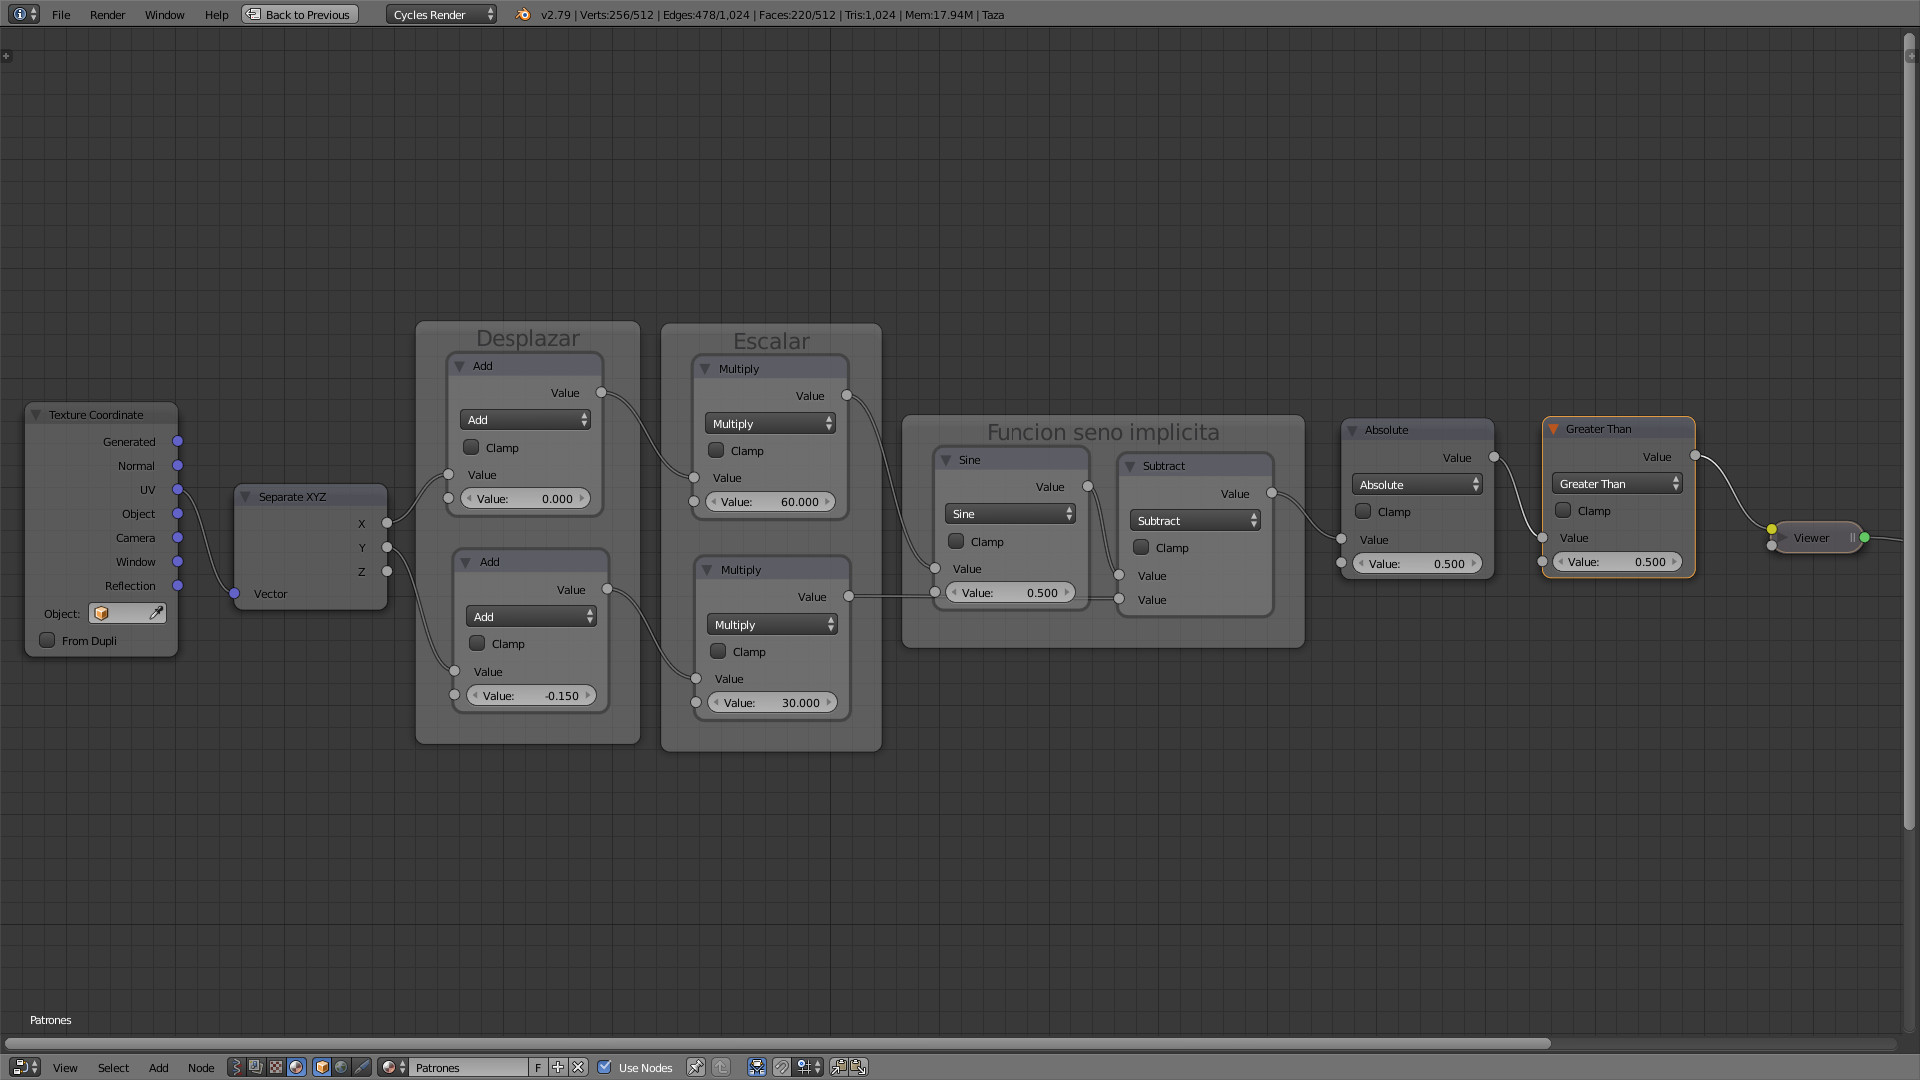Open the info editor type icon at top left
Screen dimensions: 1920x1080
point(24,14)
